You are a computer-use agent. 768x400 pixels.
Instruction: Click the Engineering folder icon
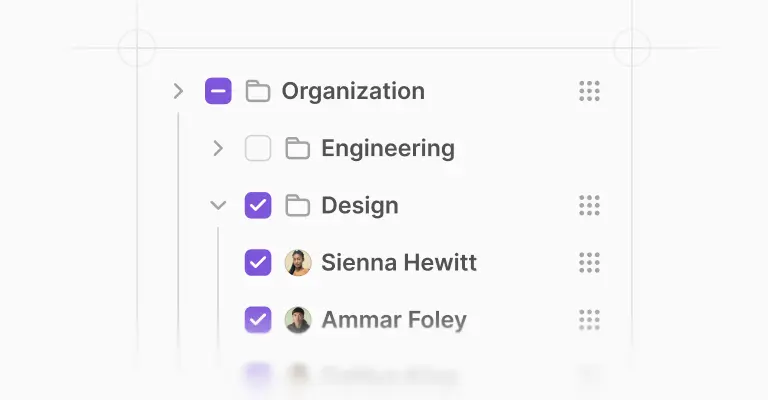297,149
